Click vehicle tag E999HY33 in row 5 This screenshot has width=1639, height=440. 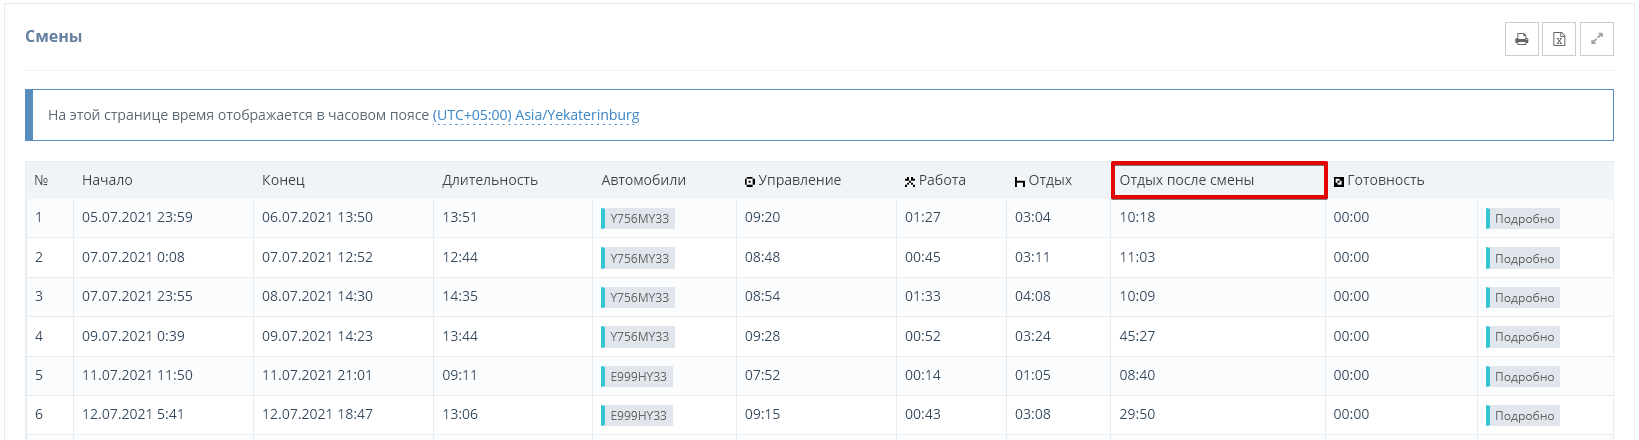[638, 377]
